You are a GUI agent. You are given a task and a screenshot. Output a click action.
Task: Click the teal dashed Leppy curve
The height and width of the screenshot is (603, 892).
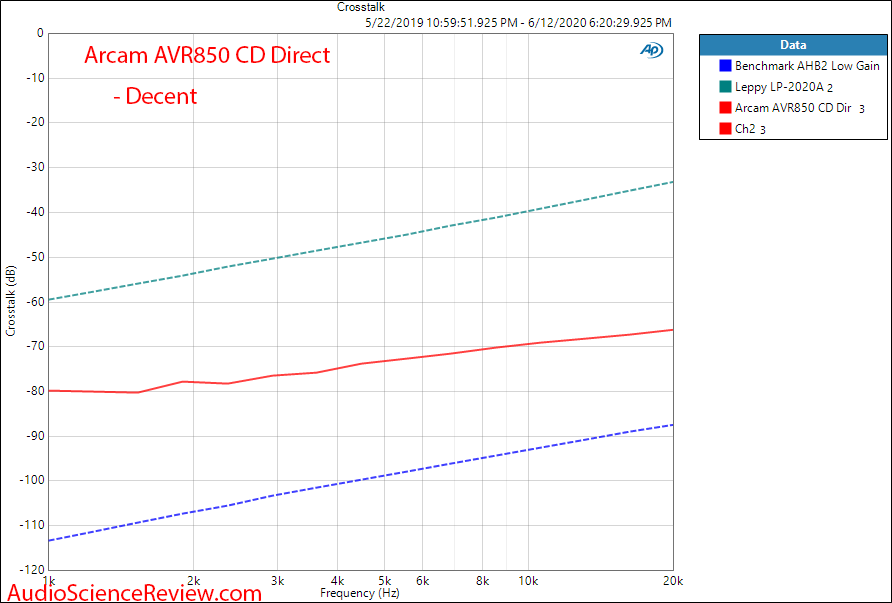click(361, 243)
